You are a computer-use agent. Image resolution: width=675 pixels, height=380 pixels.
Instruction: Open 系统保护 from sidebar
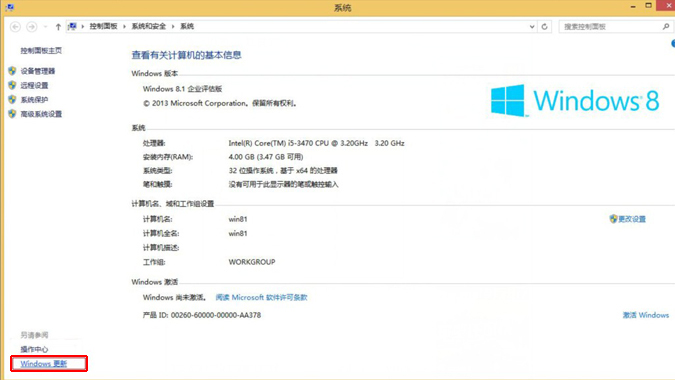click(34, 99)
